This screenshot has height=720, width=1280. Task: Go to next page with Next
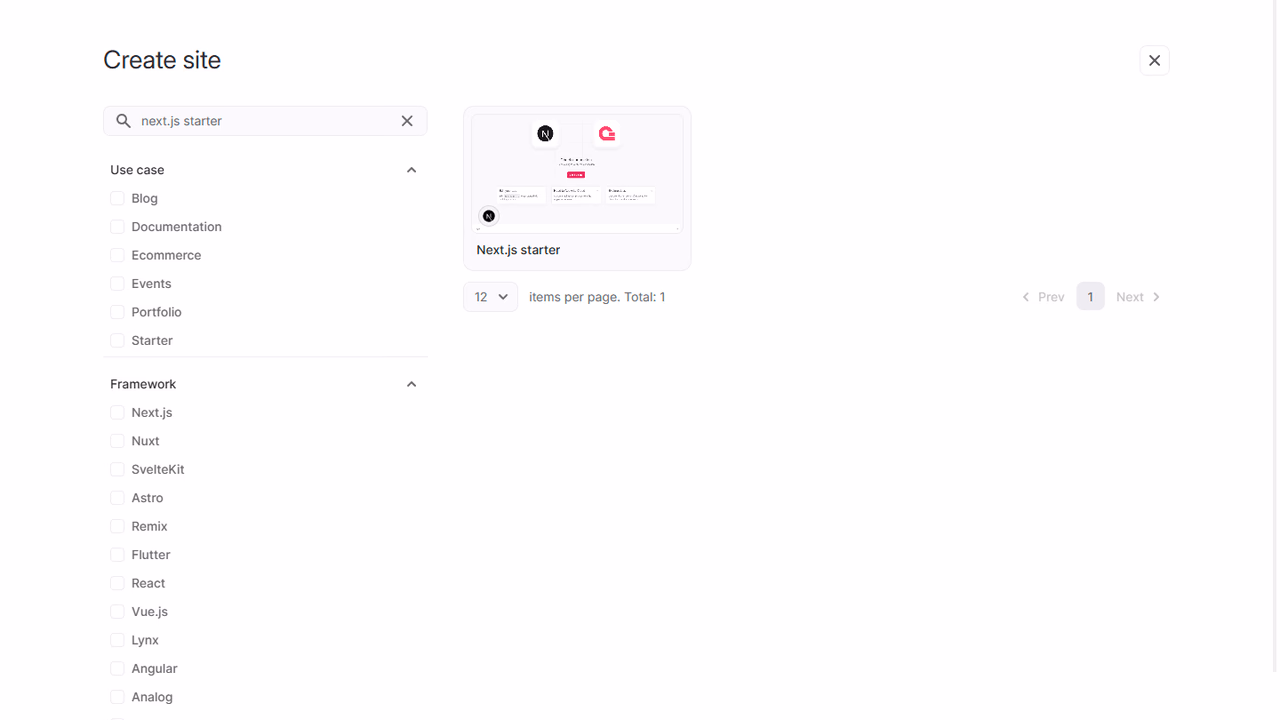pyautogui.click(x=1139, y=297)
